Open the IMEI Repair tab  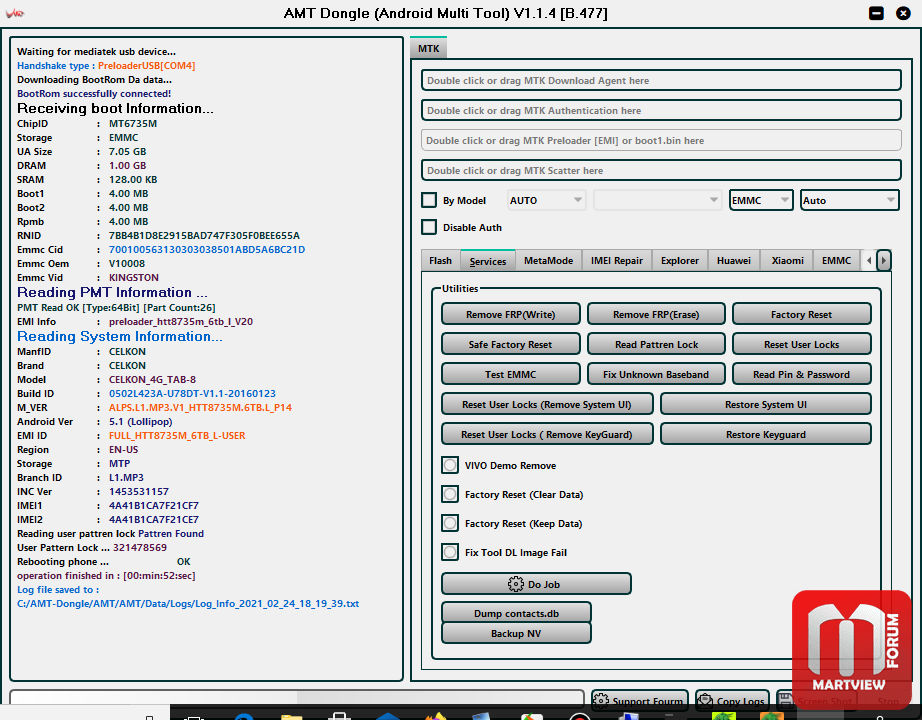pyautogui.click(x=616, y=261)
